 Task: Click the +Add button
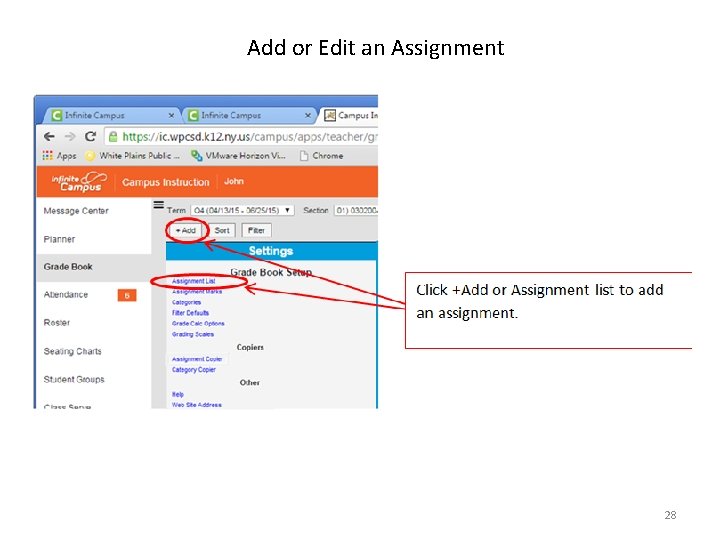coord(186,231)
